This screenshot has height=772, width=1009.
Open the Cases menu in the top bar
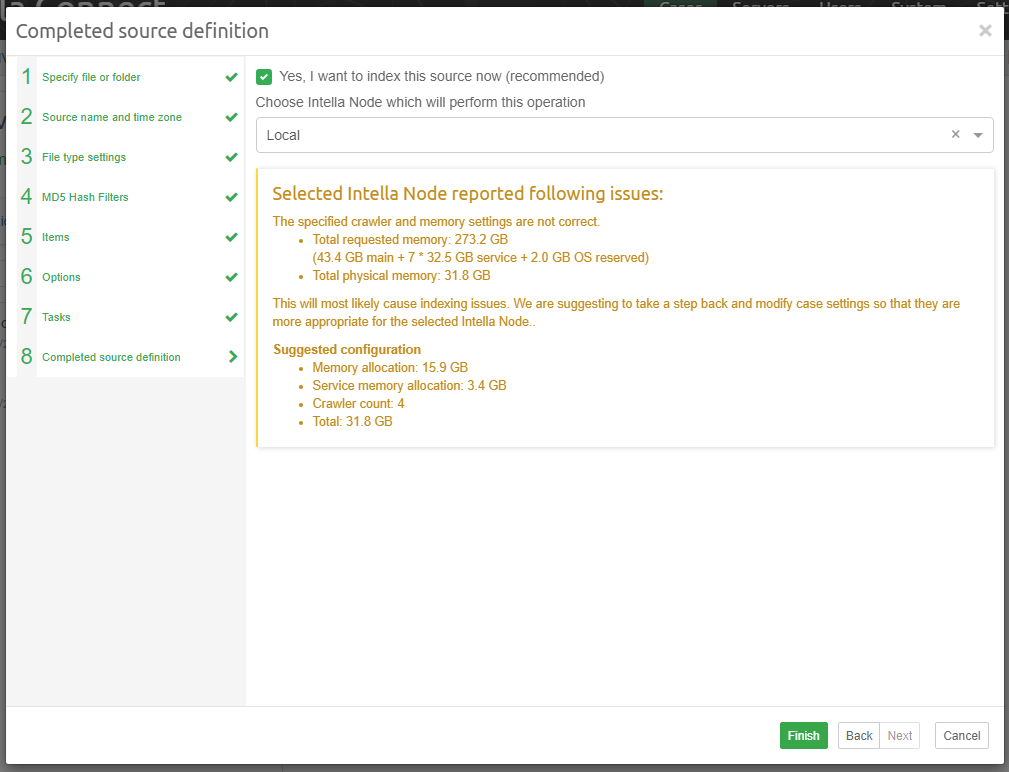[681, 6]
